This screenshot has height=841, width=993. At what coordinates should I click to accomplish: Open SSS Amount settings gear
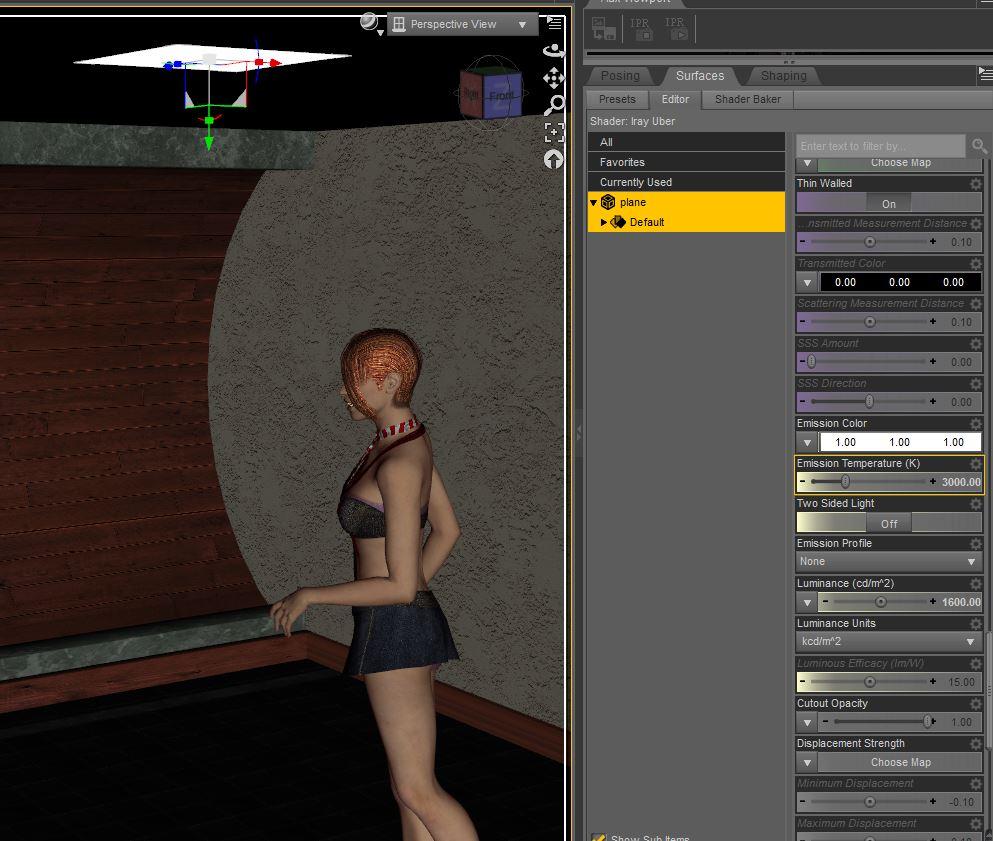point(976,343)
